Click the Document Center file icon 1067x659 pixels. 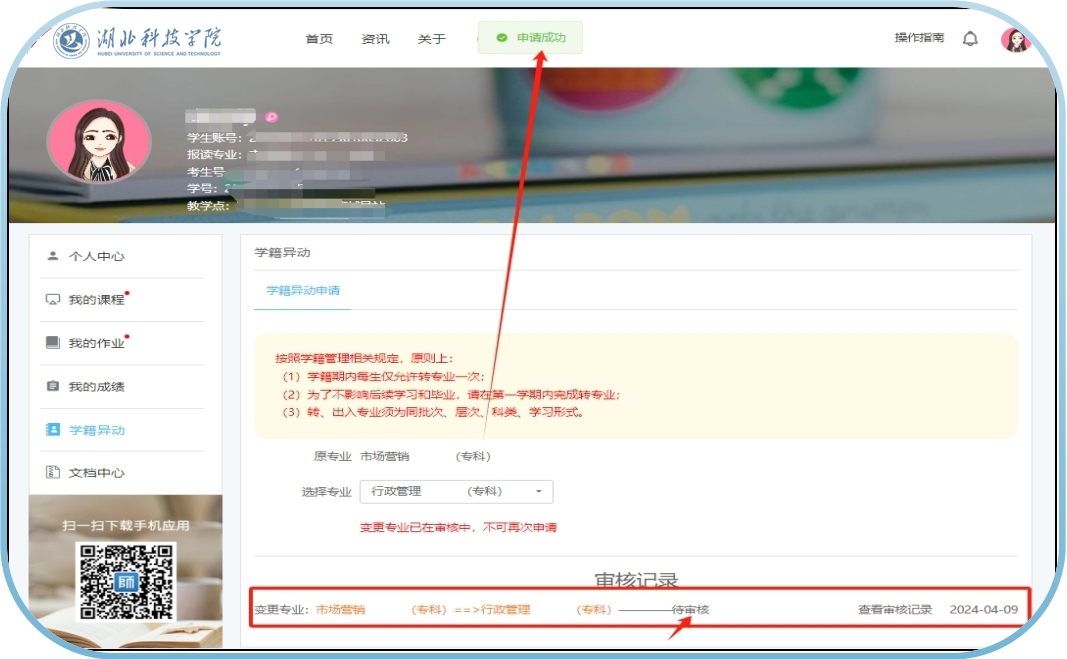[53, 472]
